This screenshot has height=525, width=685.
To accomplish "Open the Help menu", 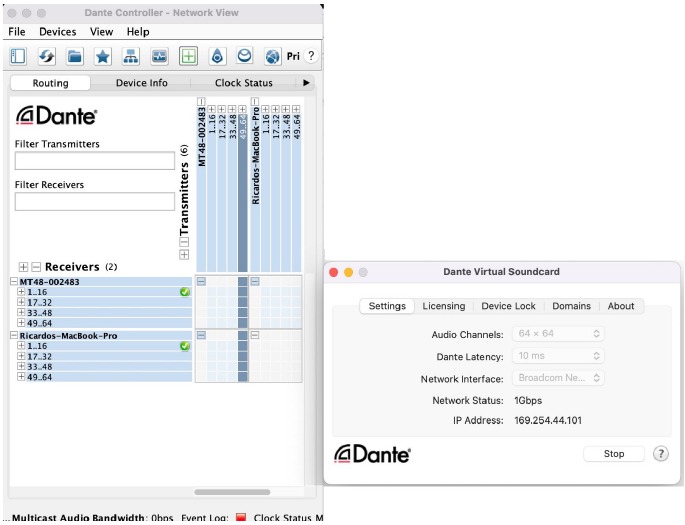I will [138, 32].
